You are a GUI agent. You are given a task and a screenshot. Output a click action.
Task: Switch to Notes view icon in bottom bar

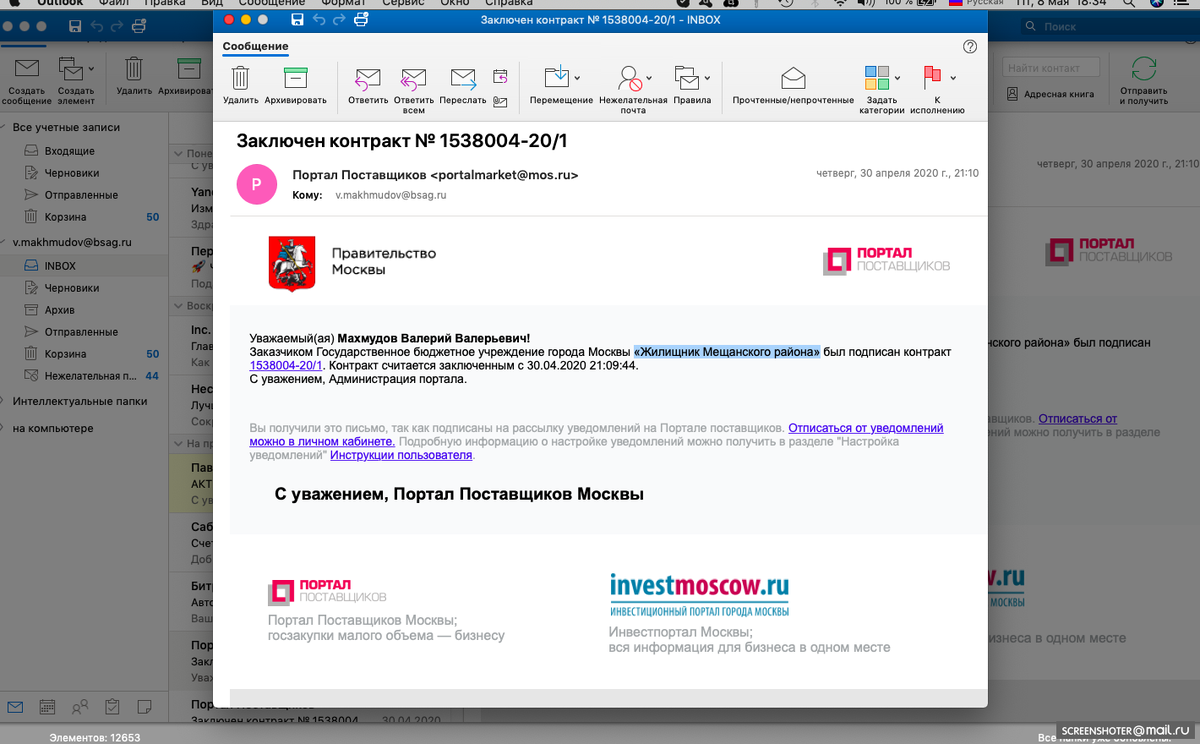point(145,706)
